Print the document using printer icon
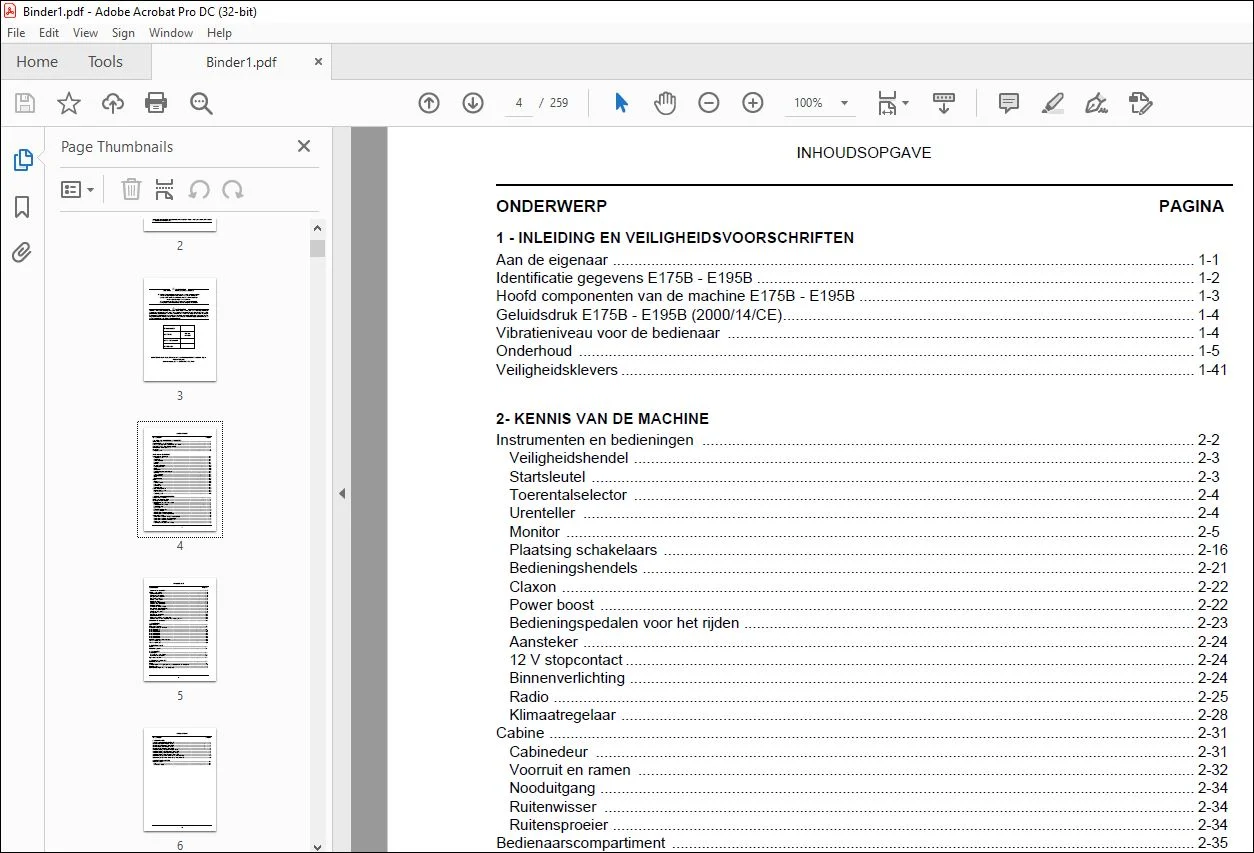The image size is (1254, 853). [156, 103]
